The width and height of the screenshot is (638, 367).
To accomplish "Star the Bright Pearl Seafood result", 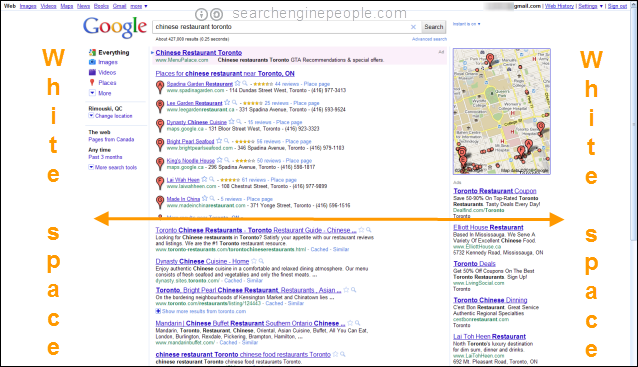I will click(x=219, y=141).
